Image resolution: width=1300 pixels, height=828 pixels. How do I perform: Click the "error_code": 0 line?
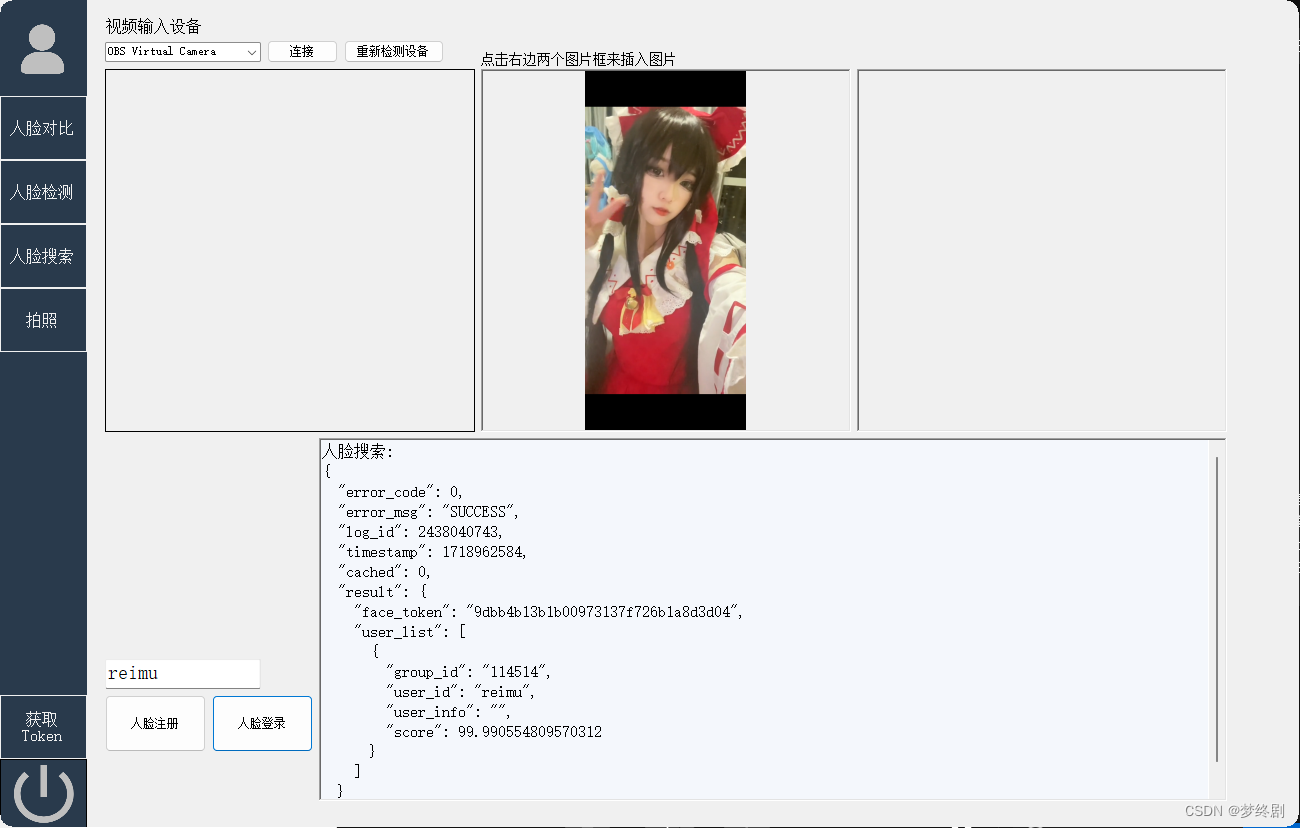(401, 492)
